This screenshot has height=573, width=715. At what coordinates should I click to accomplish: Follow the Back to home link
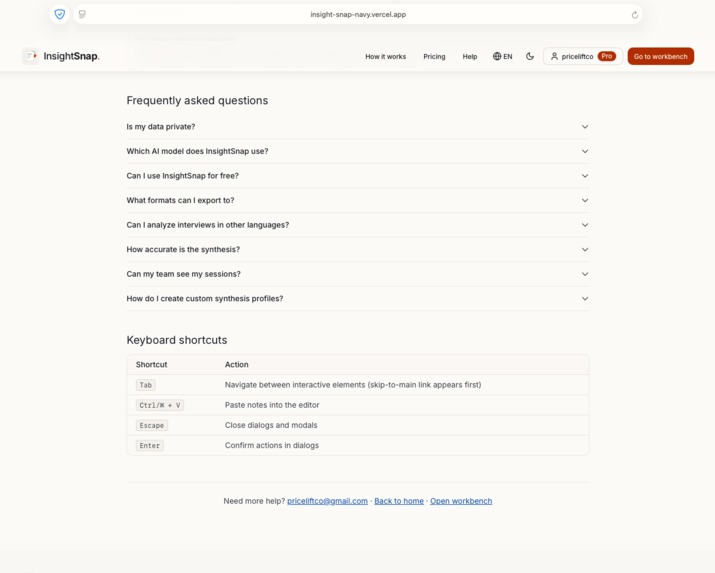pos(399,501)
